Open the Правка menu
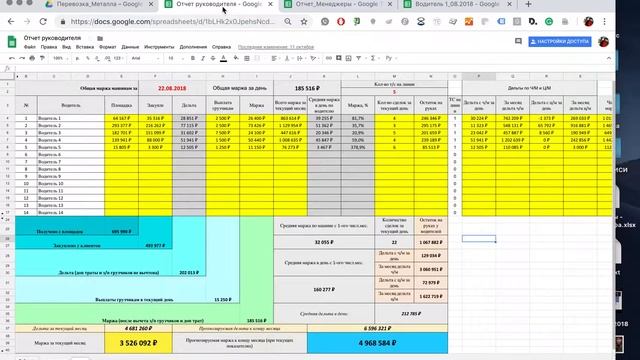 [x=49, y=47]
